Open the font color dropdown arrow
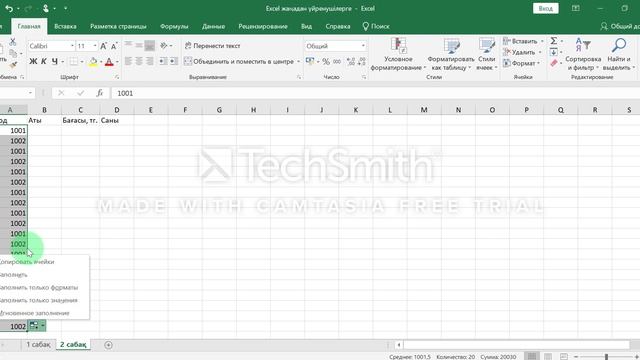This screenshot has width=640, height=360. (x=117, y=62)
